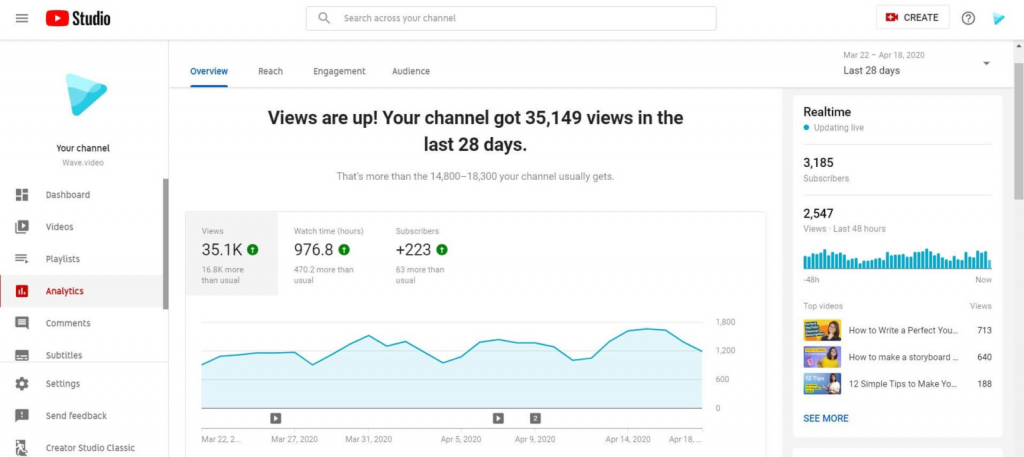Expand the Last 28 days date range dropdown
1024x457 pixels.
917,63
